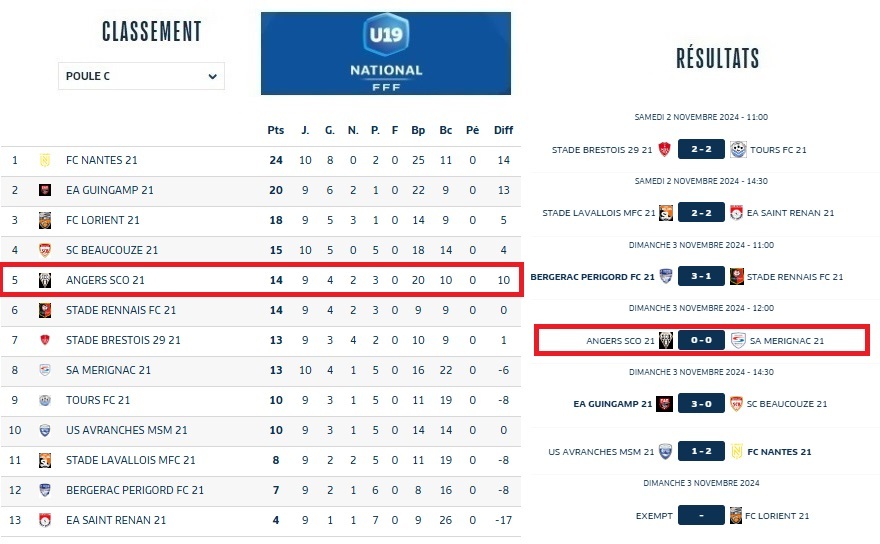This screenshot has width=880, height=544.
Task: Click the EA Guingamp 21 crest in standings
Action: (45, 190)
